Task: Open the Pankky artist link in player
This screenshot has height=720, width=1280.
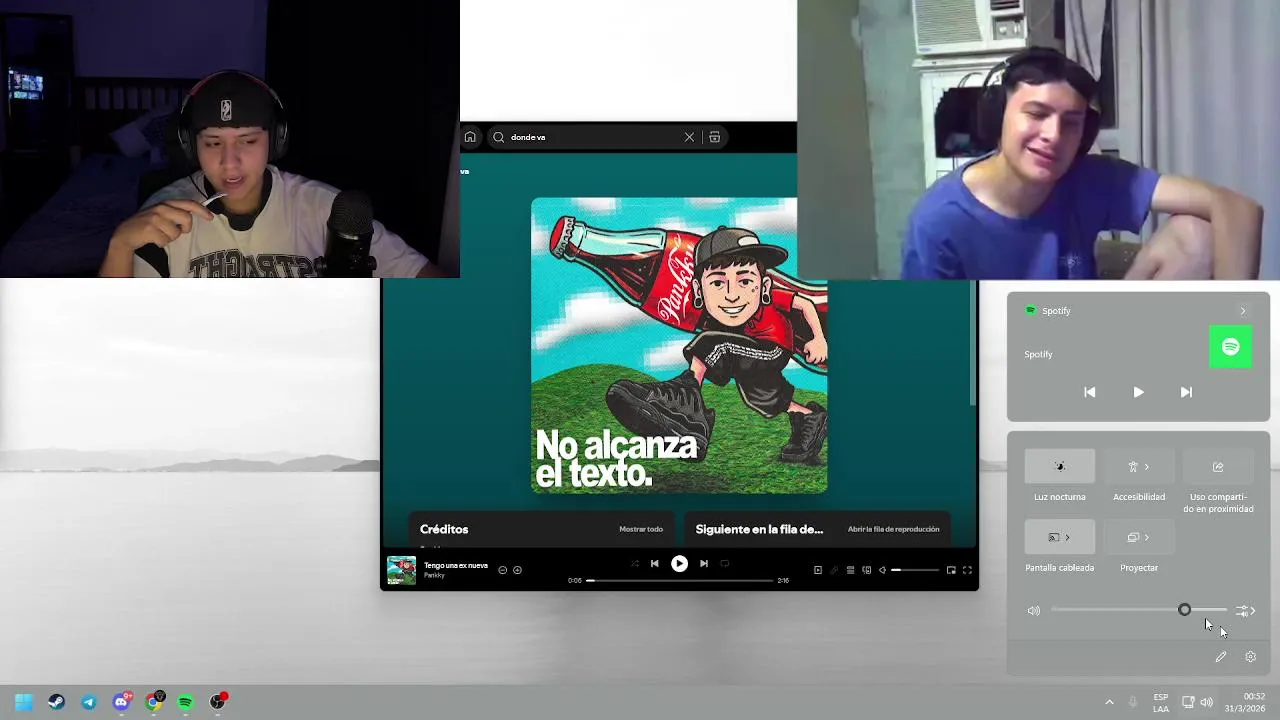Action: tap(434, 576)
